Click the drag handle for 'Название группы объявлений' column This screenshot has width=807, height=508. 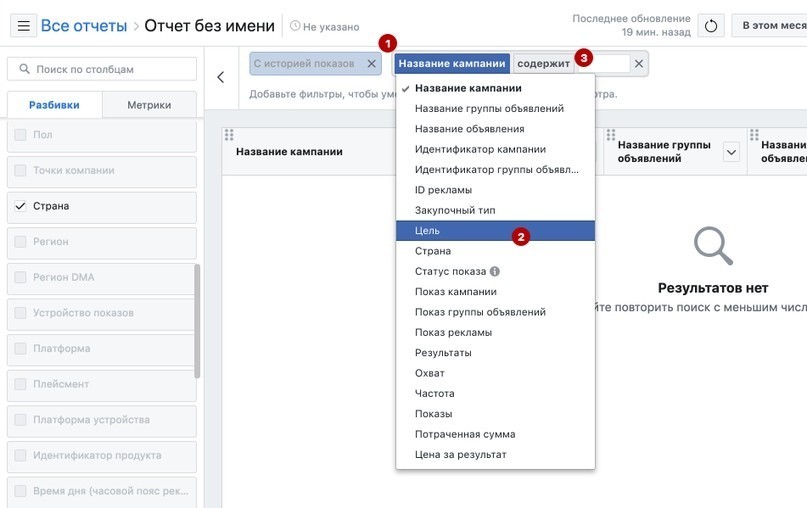pyautogui.click(x=611, y=135)
